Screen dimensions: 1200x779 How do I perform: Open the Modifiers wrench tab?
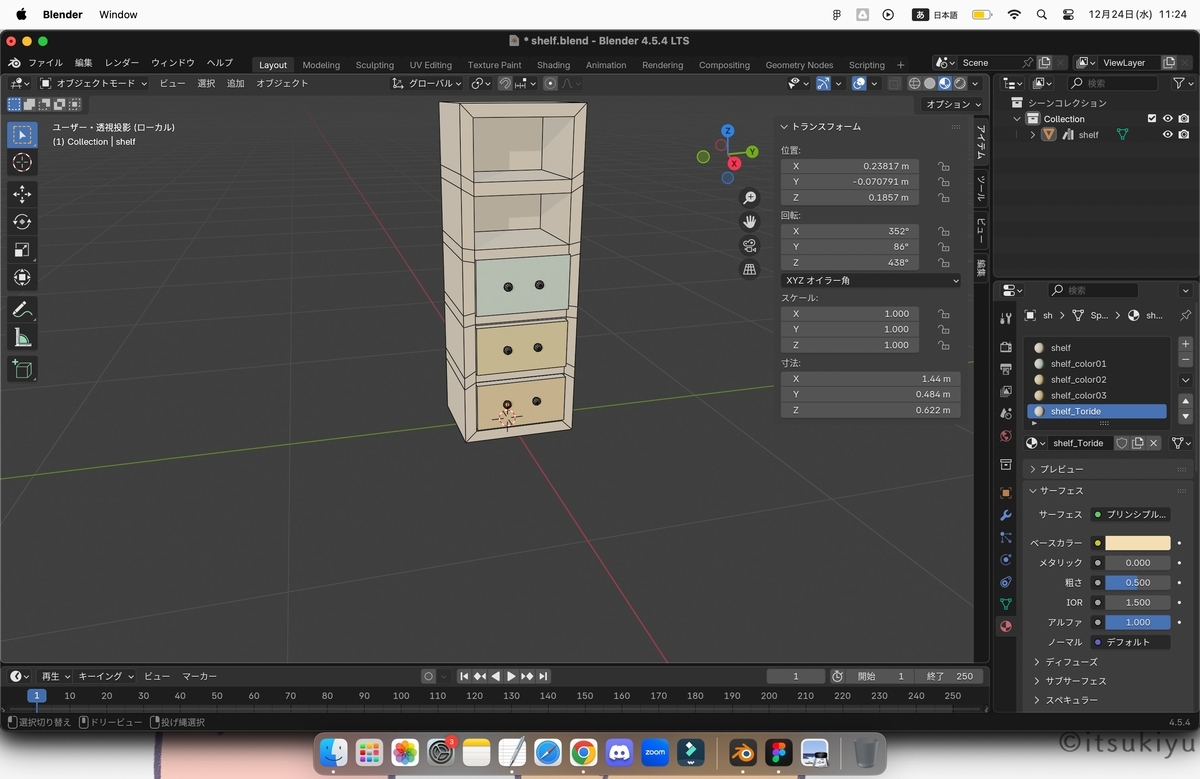1006,515
